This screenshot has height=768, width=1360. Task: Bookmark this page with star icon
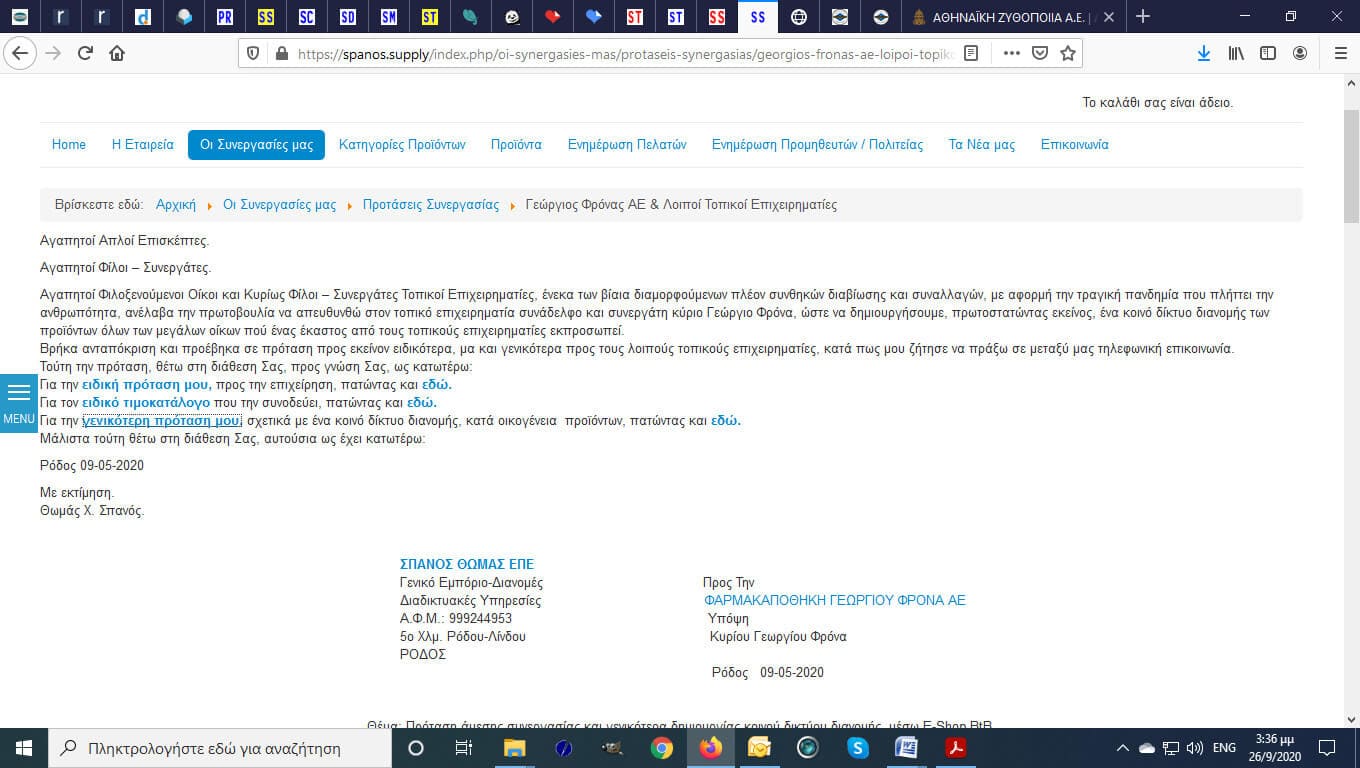coord(1068,53)
